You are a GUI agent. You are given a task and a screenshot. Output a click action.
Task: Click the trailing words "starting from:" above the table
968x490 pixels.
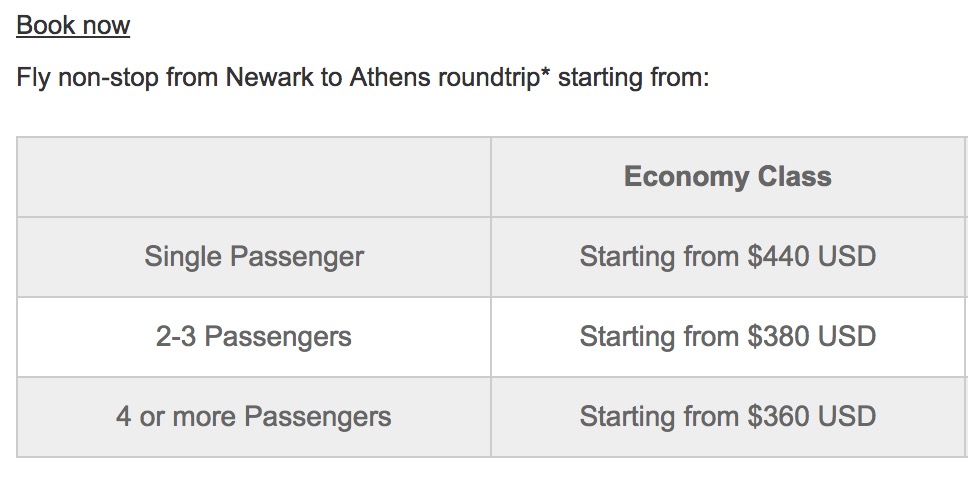coord(633,78)
